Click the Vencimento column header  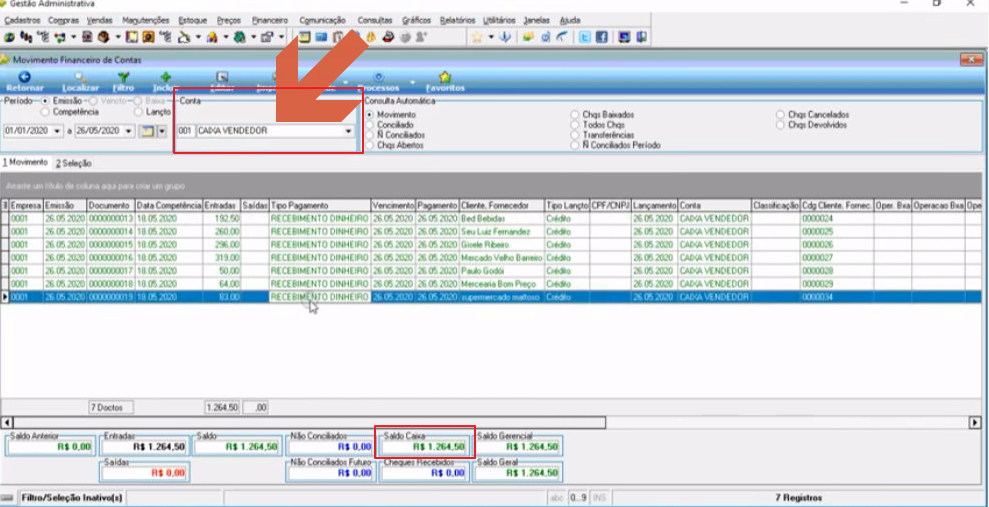[x=392, y=206]
